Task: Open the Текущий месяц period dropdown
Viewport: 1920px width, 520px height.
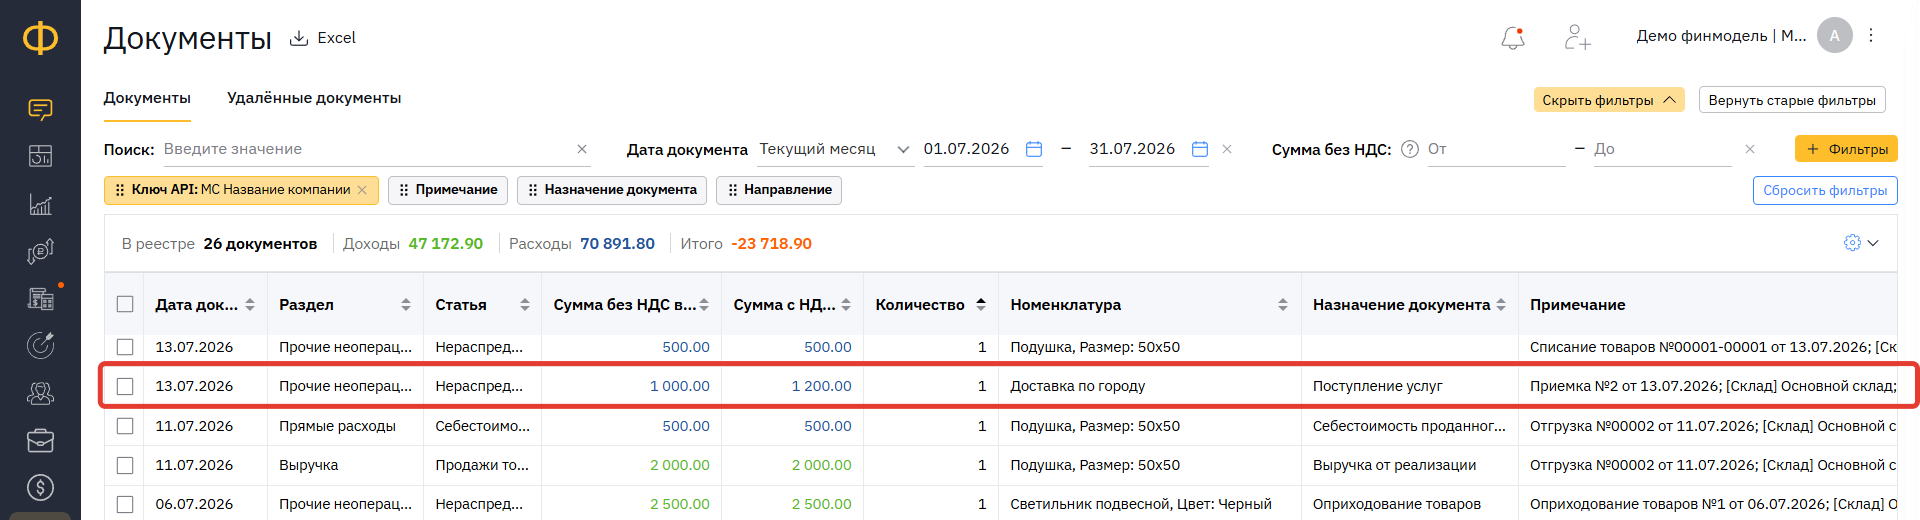Action: pyautogui.click(x=834, y=149)
